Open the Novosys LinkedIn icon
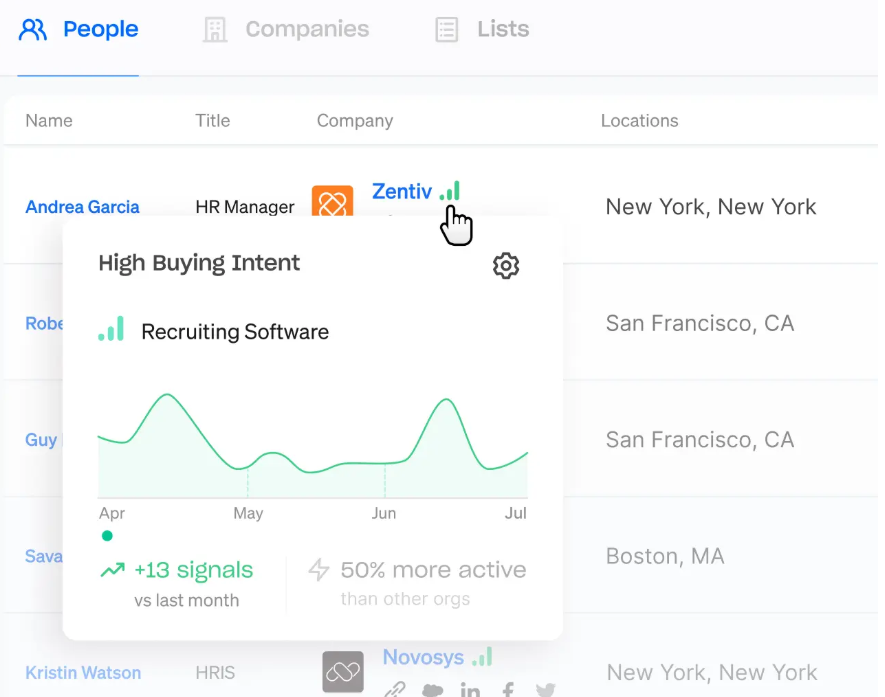 pos(470,690)
